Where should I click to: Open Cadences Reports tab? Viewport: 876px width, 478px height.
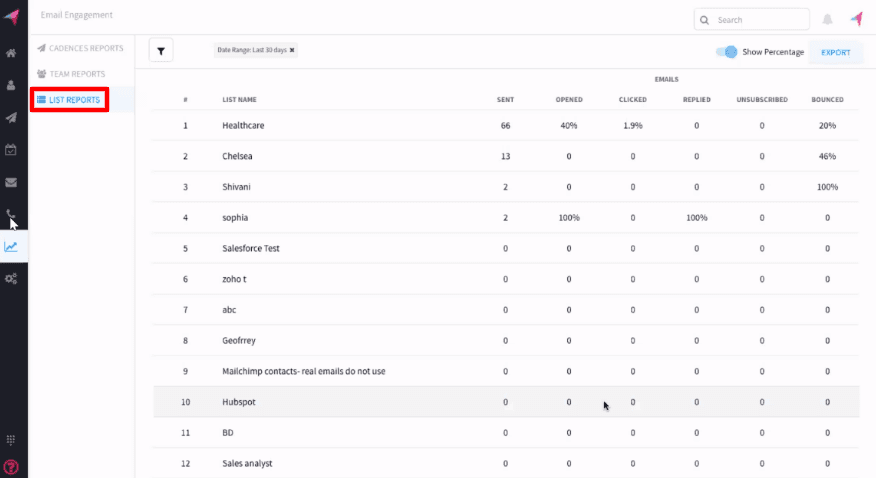pos(80,48)
